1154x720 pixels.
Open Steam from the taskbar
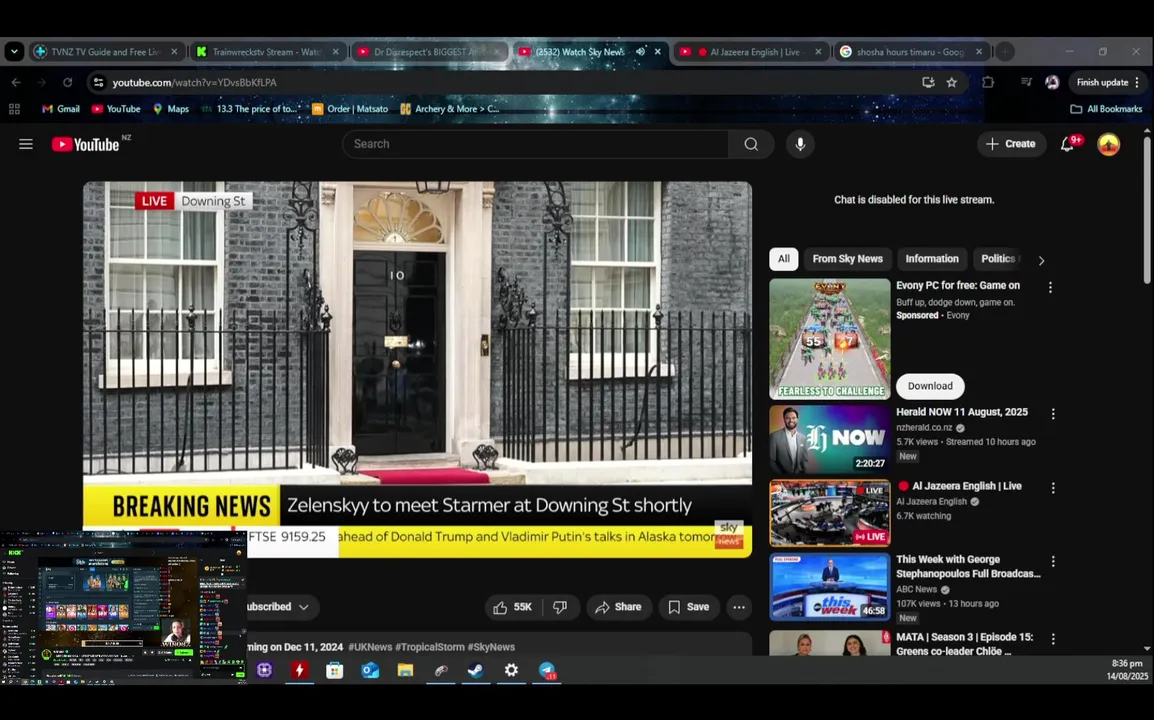point(475,670)
